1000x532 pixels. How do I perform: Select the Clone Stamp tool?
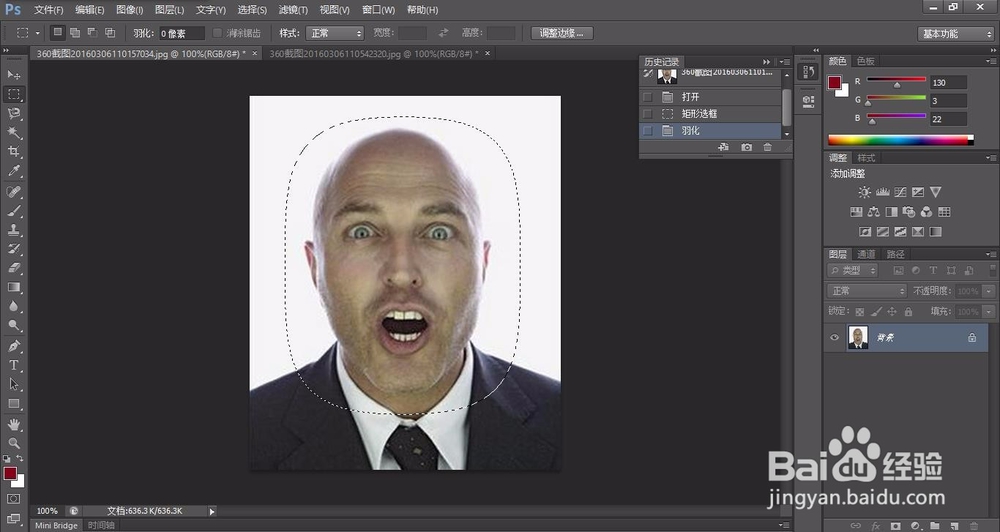13,230
